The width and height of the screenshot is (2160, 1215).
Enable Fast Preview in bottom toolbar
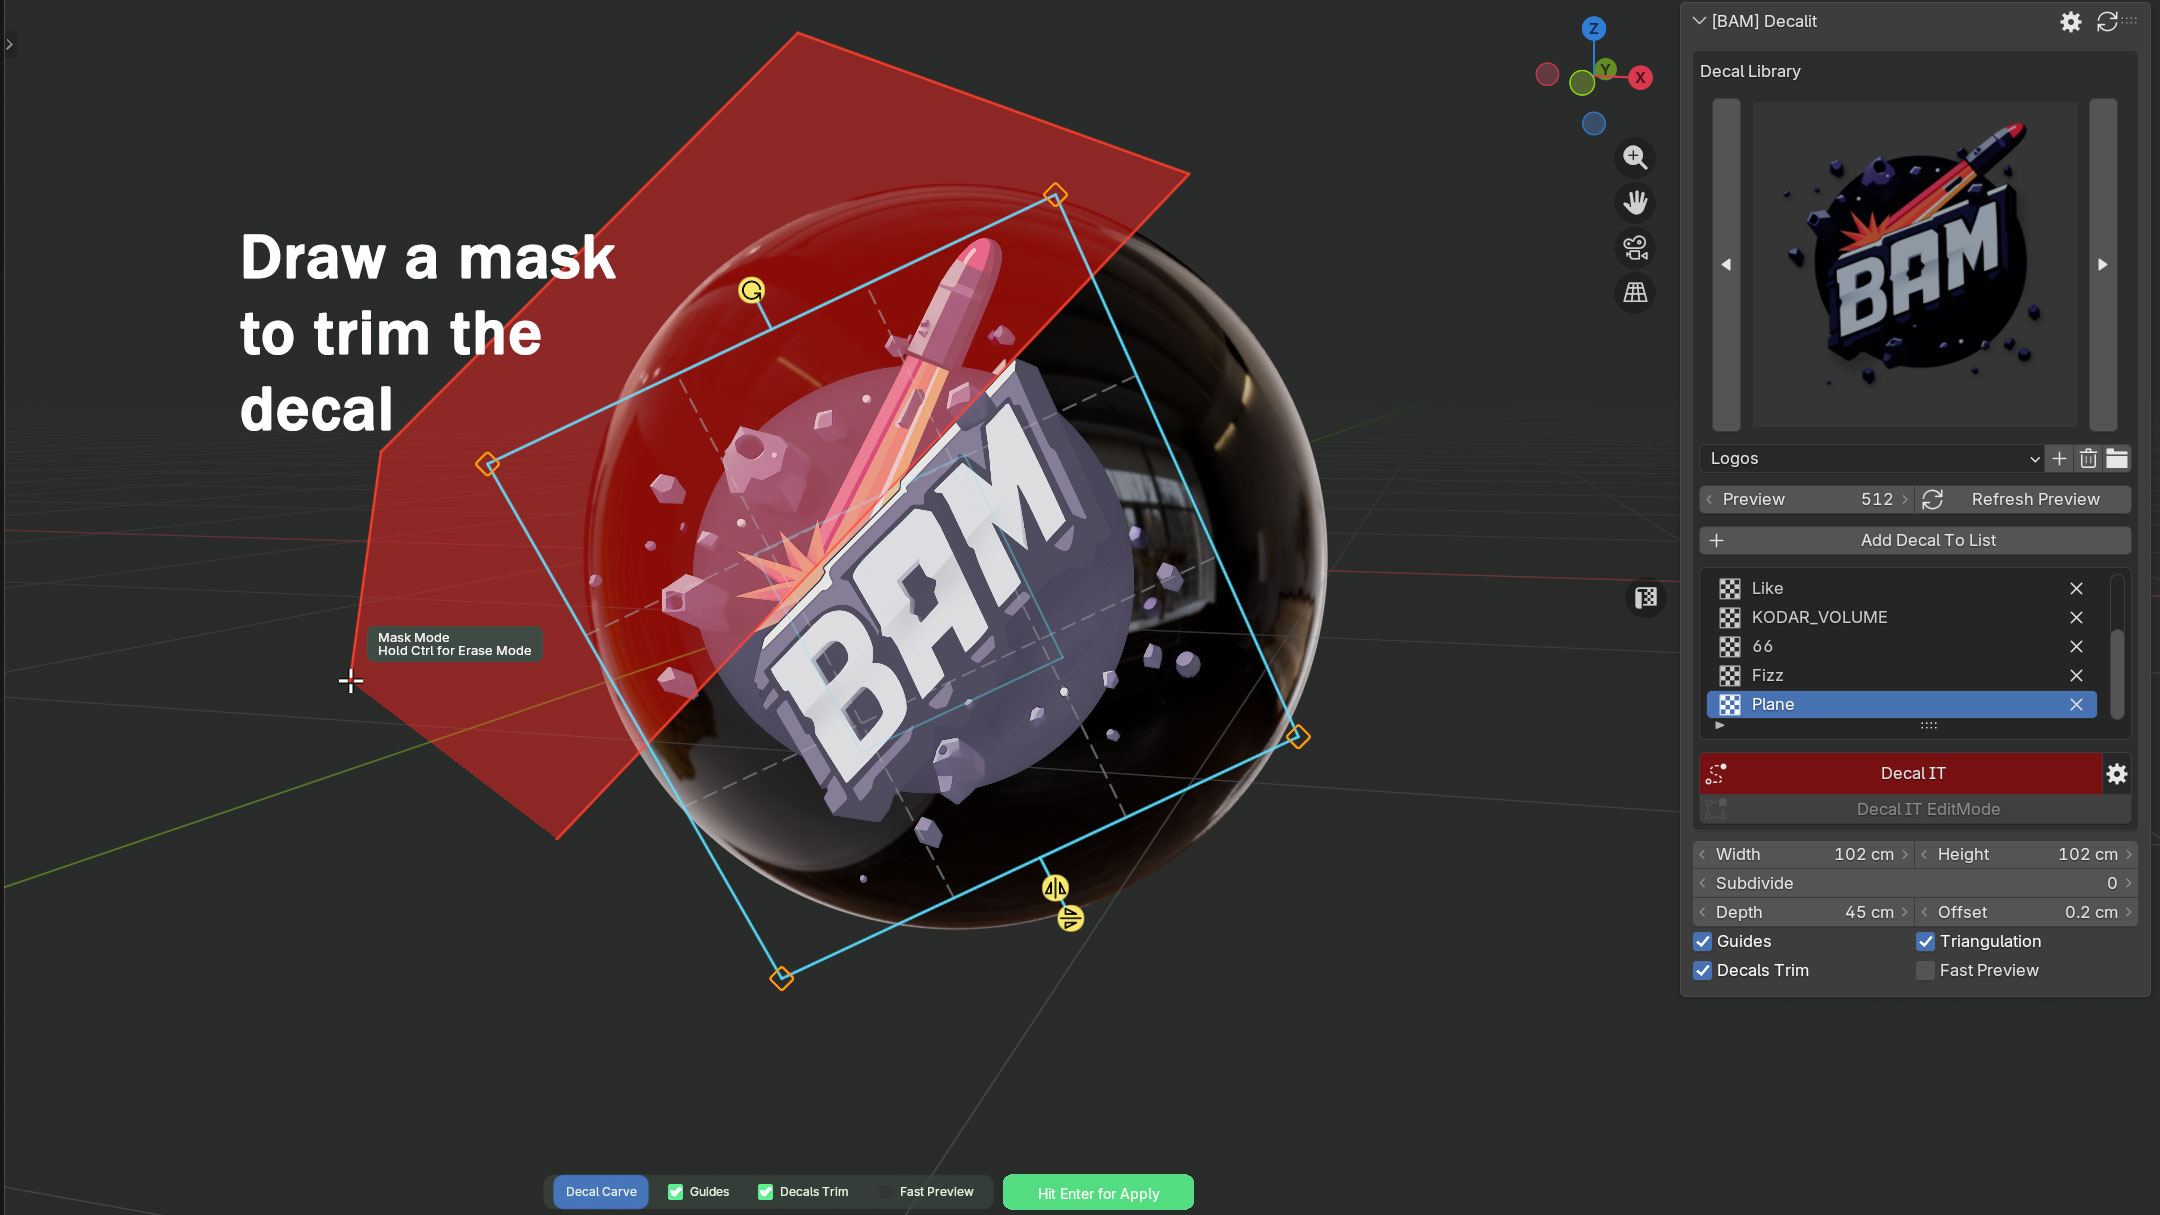point(885,1192)
